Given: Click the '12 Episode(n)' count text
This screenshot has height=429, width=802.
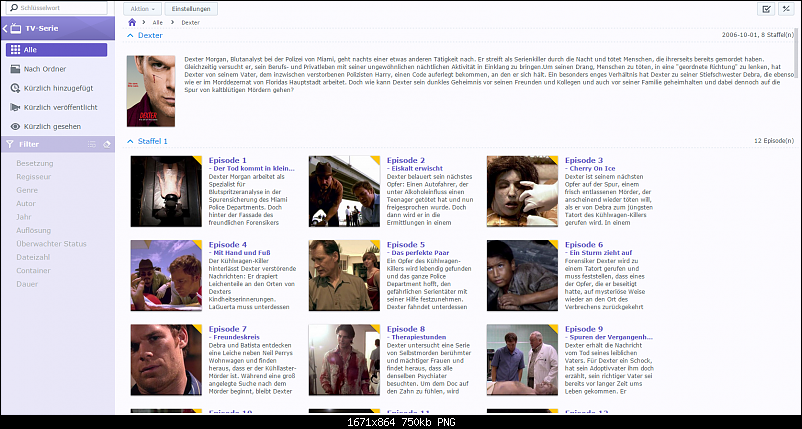Looking at the screenshot, I should 774,141.
